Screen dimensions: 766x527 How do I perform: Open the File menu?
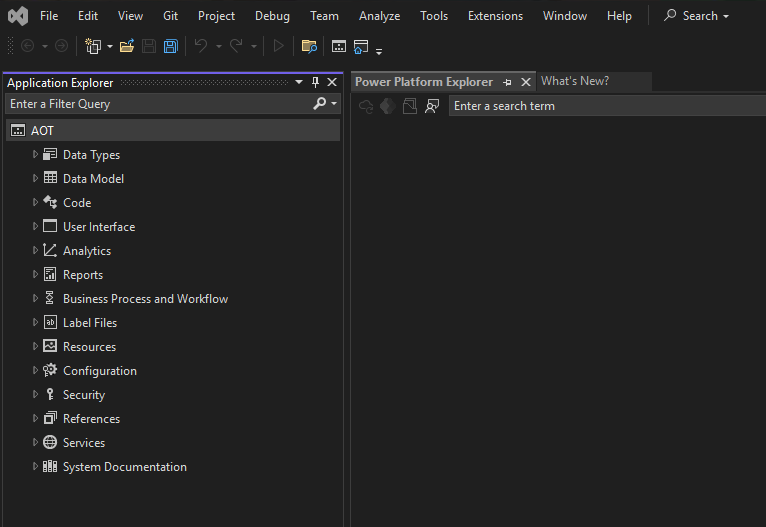point(49,16)
